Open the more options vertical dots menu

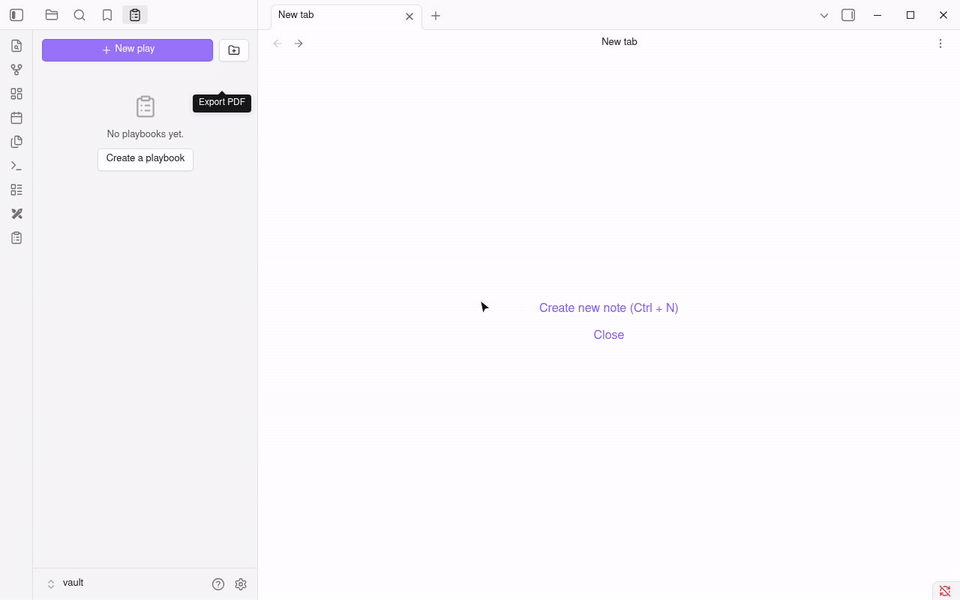940,43
